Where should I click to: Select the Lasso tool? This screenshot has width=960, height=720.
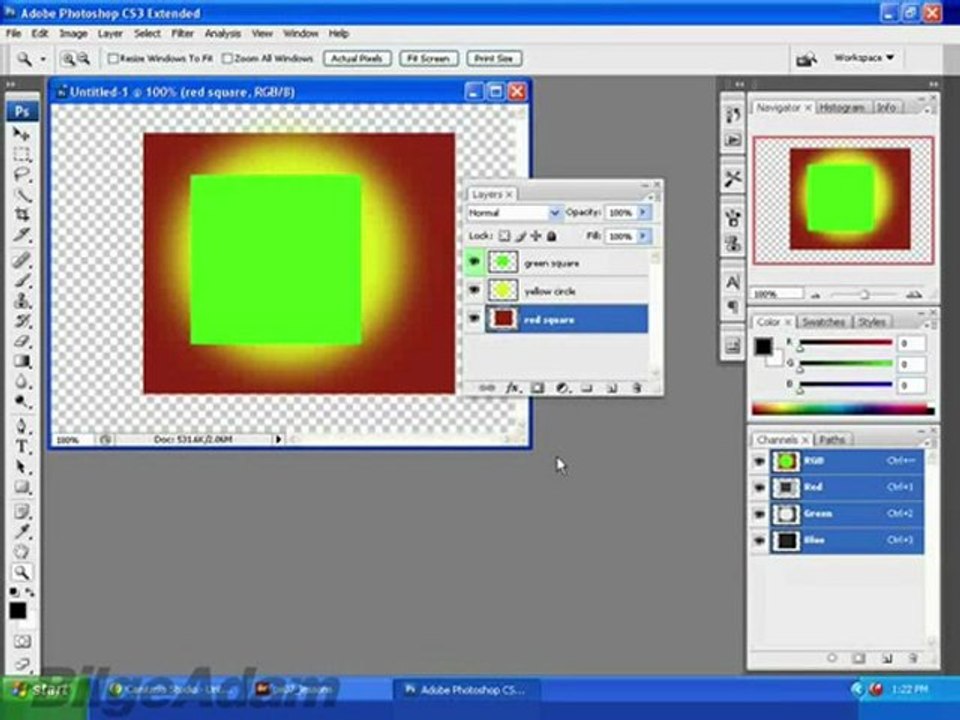(x=22, y=174)
